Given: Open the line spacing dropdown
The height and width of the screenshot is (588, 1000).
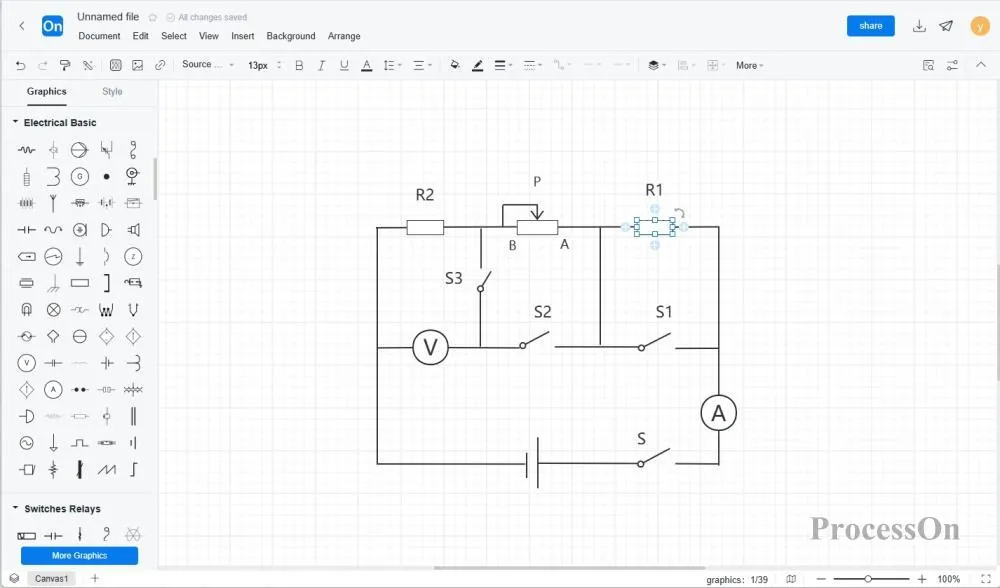Looking at the screenshot, I should tap(392, 65).
